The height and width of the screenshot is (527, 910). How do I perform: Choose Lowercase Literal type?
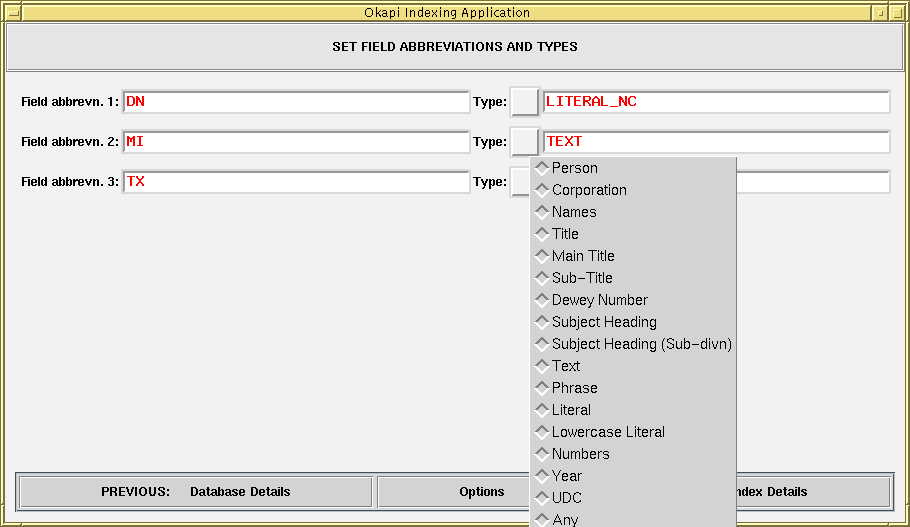coord(633,432)
